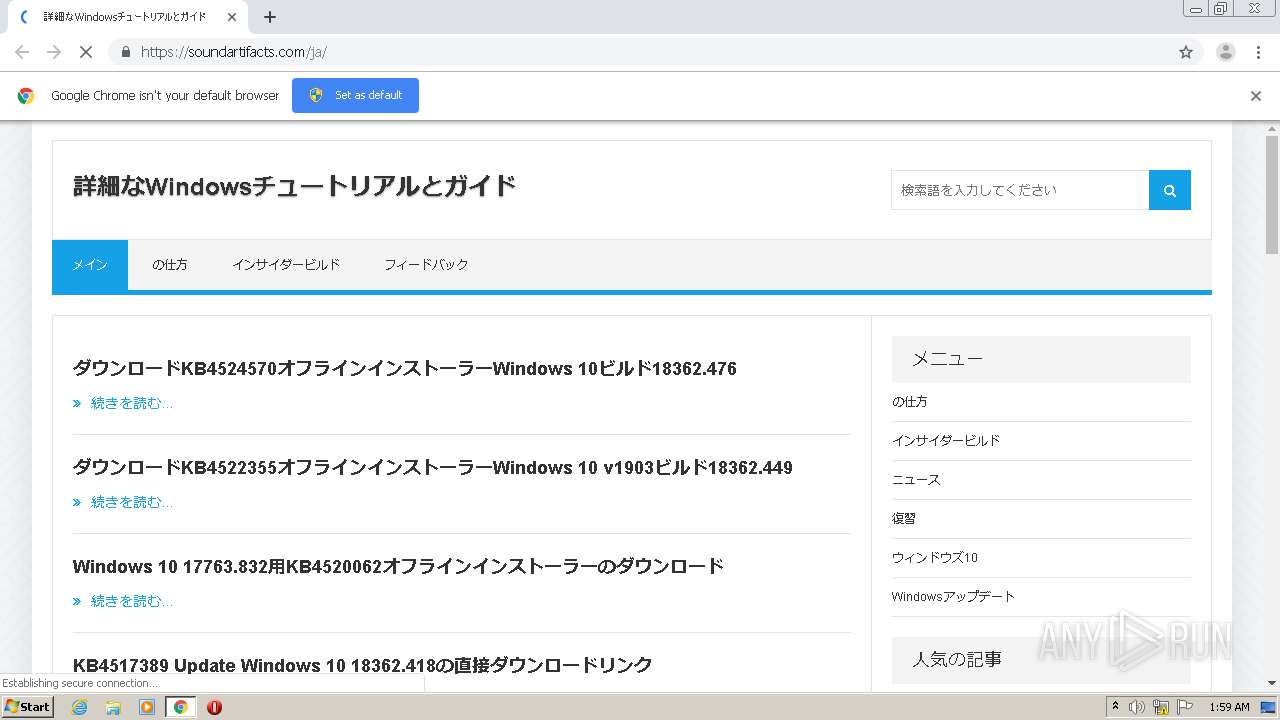The width and height of the screenshot is (1280, 720).
Task: Click the 検索語を入力してください search field
Action: click(x=1020, y=190)
